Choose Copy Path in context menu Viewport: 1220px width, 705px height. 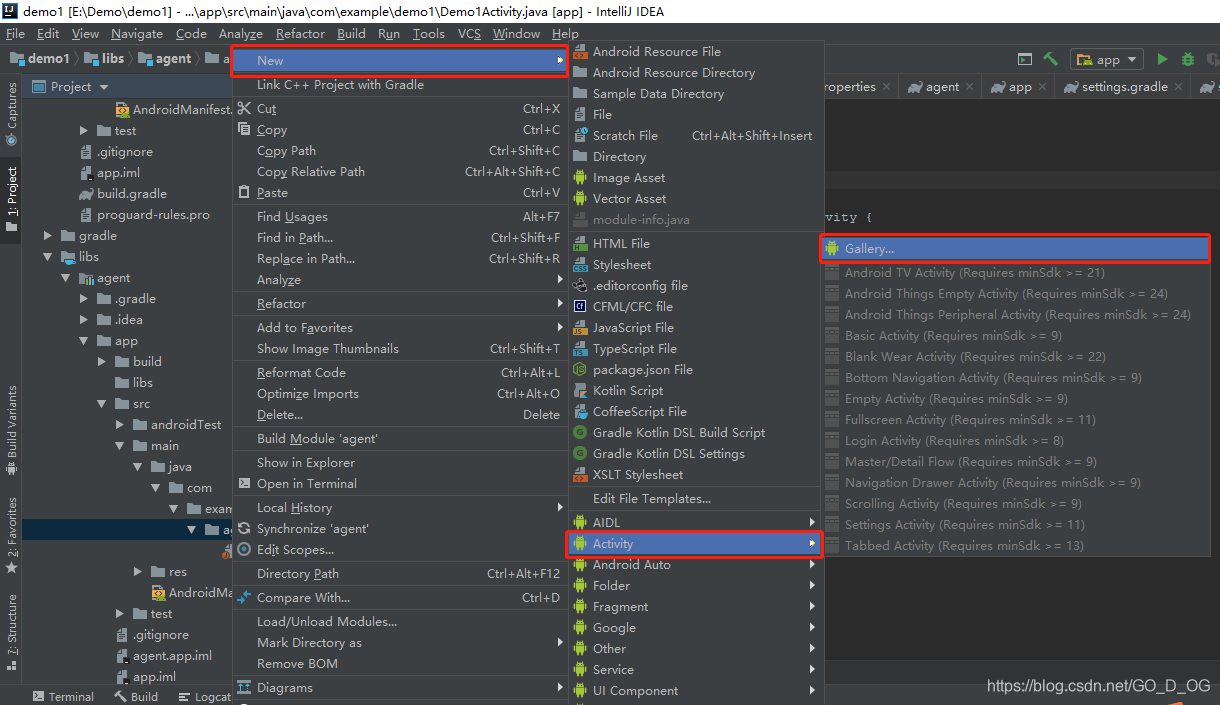401,150
